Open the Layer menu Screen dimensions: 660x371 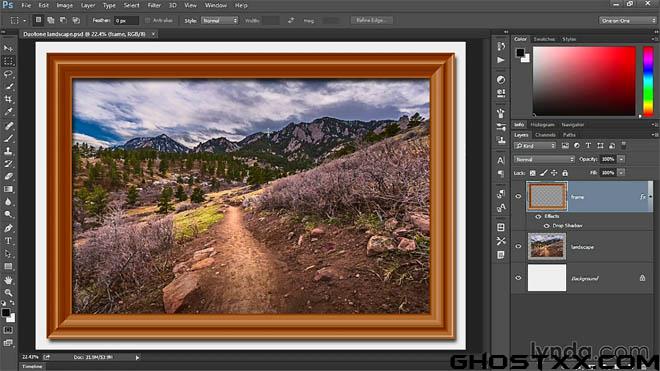tap(88, 5)
